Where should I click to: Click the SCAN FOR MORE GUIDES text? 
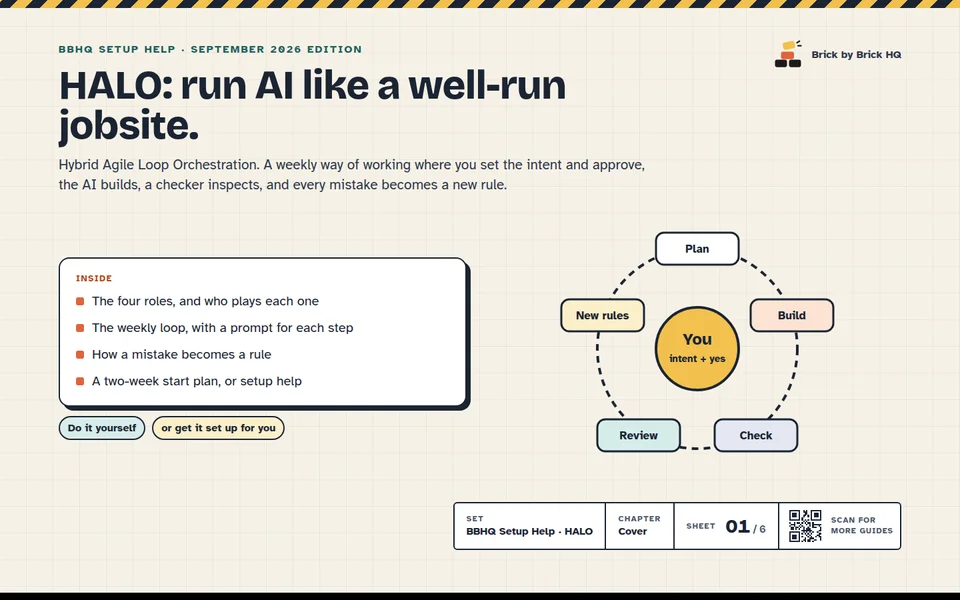click(x=861, y=525)
